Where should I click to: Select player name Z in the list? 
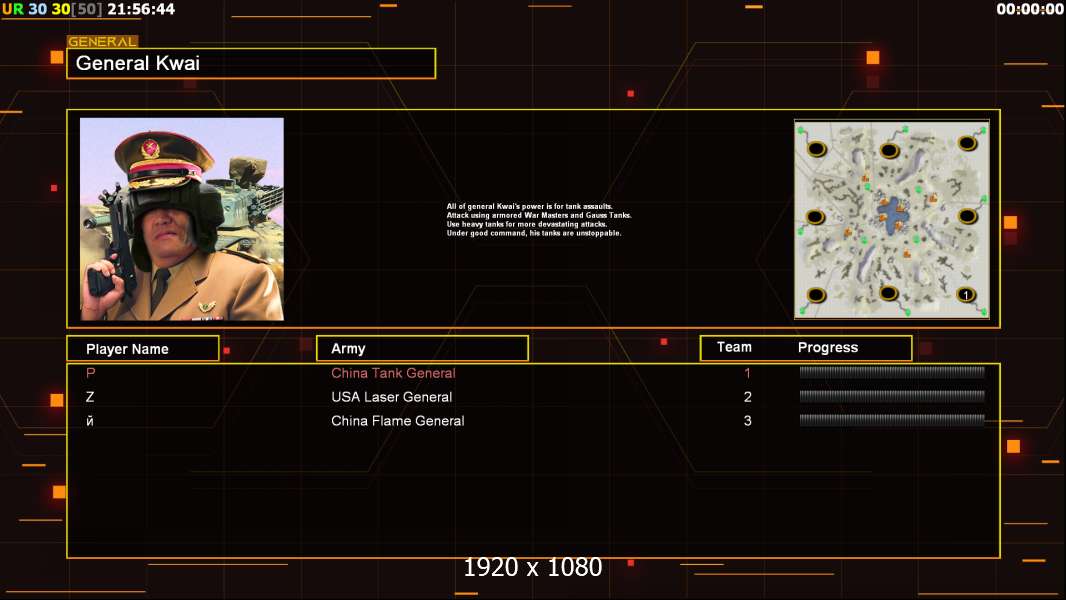[90, 397]
